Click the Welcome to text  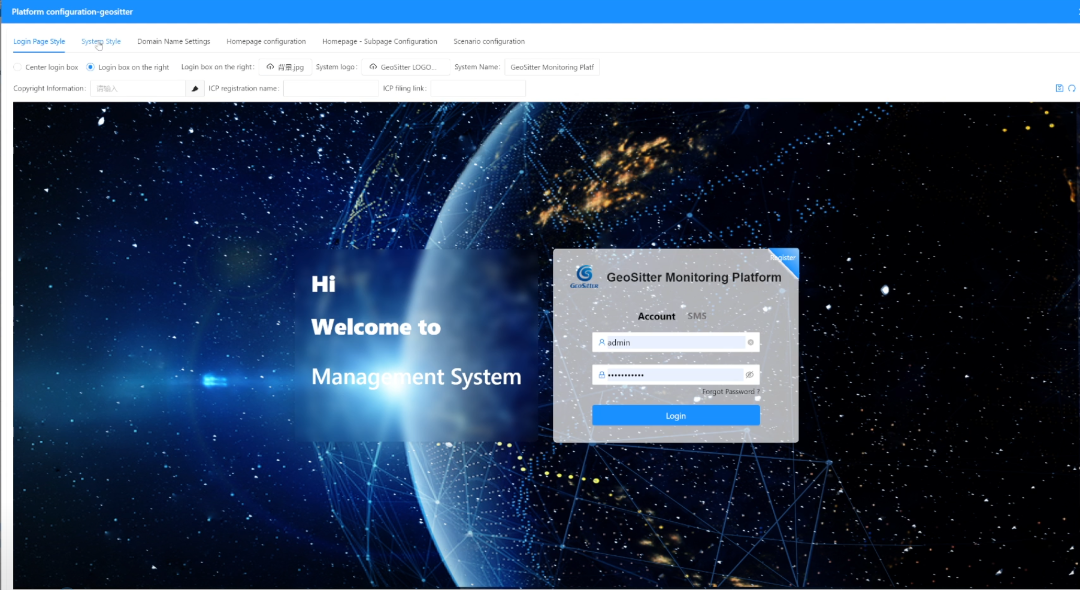[376, 327]
